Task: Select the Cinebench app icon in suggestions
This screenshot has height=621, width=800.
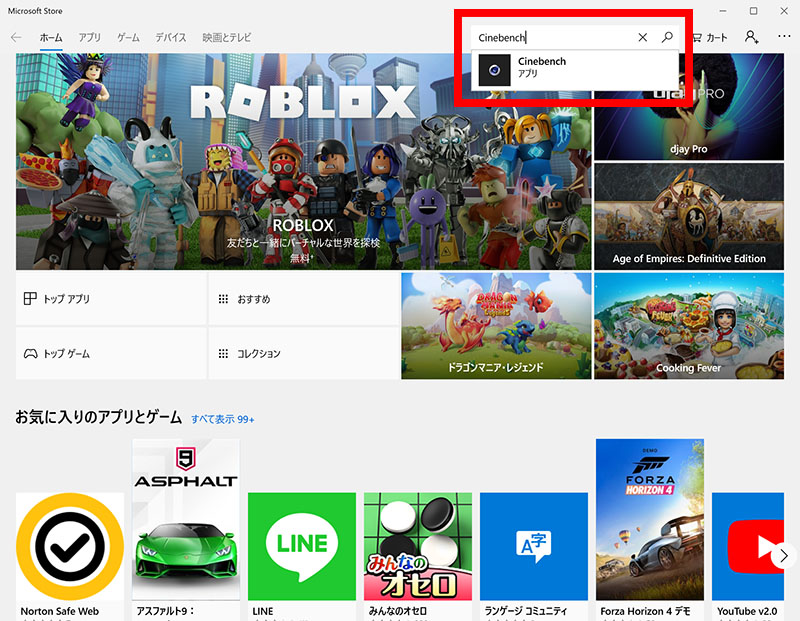Action: click(x=494, y=70)
